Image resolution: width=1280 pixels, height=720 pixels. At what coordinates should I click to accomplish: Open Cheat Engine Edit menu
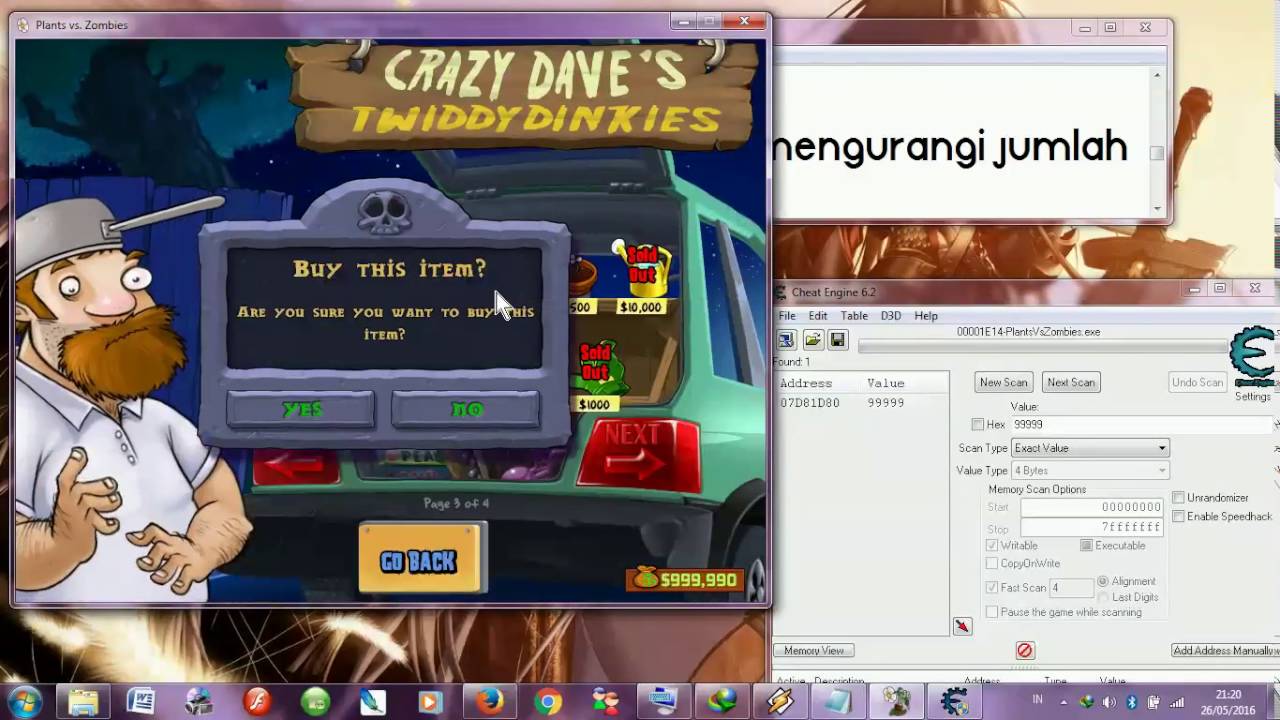[818, 316]
